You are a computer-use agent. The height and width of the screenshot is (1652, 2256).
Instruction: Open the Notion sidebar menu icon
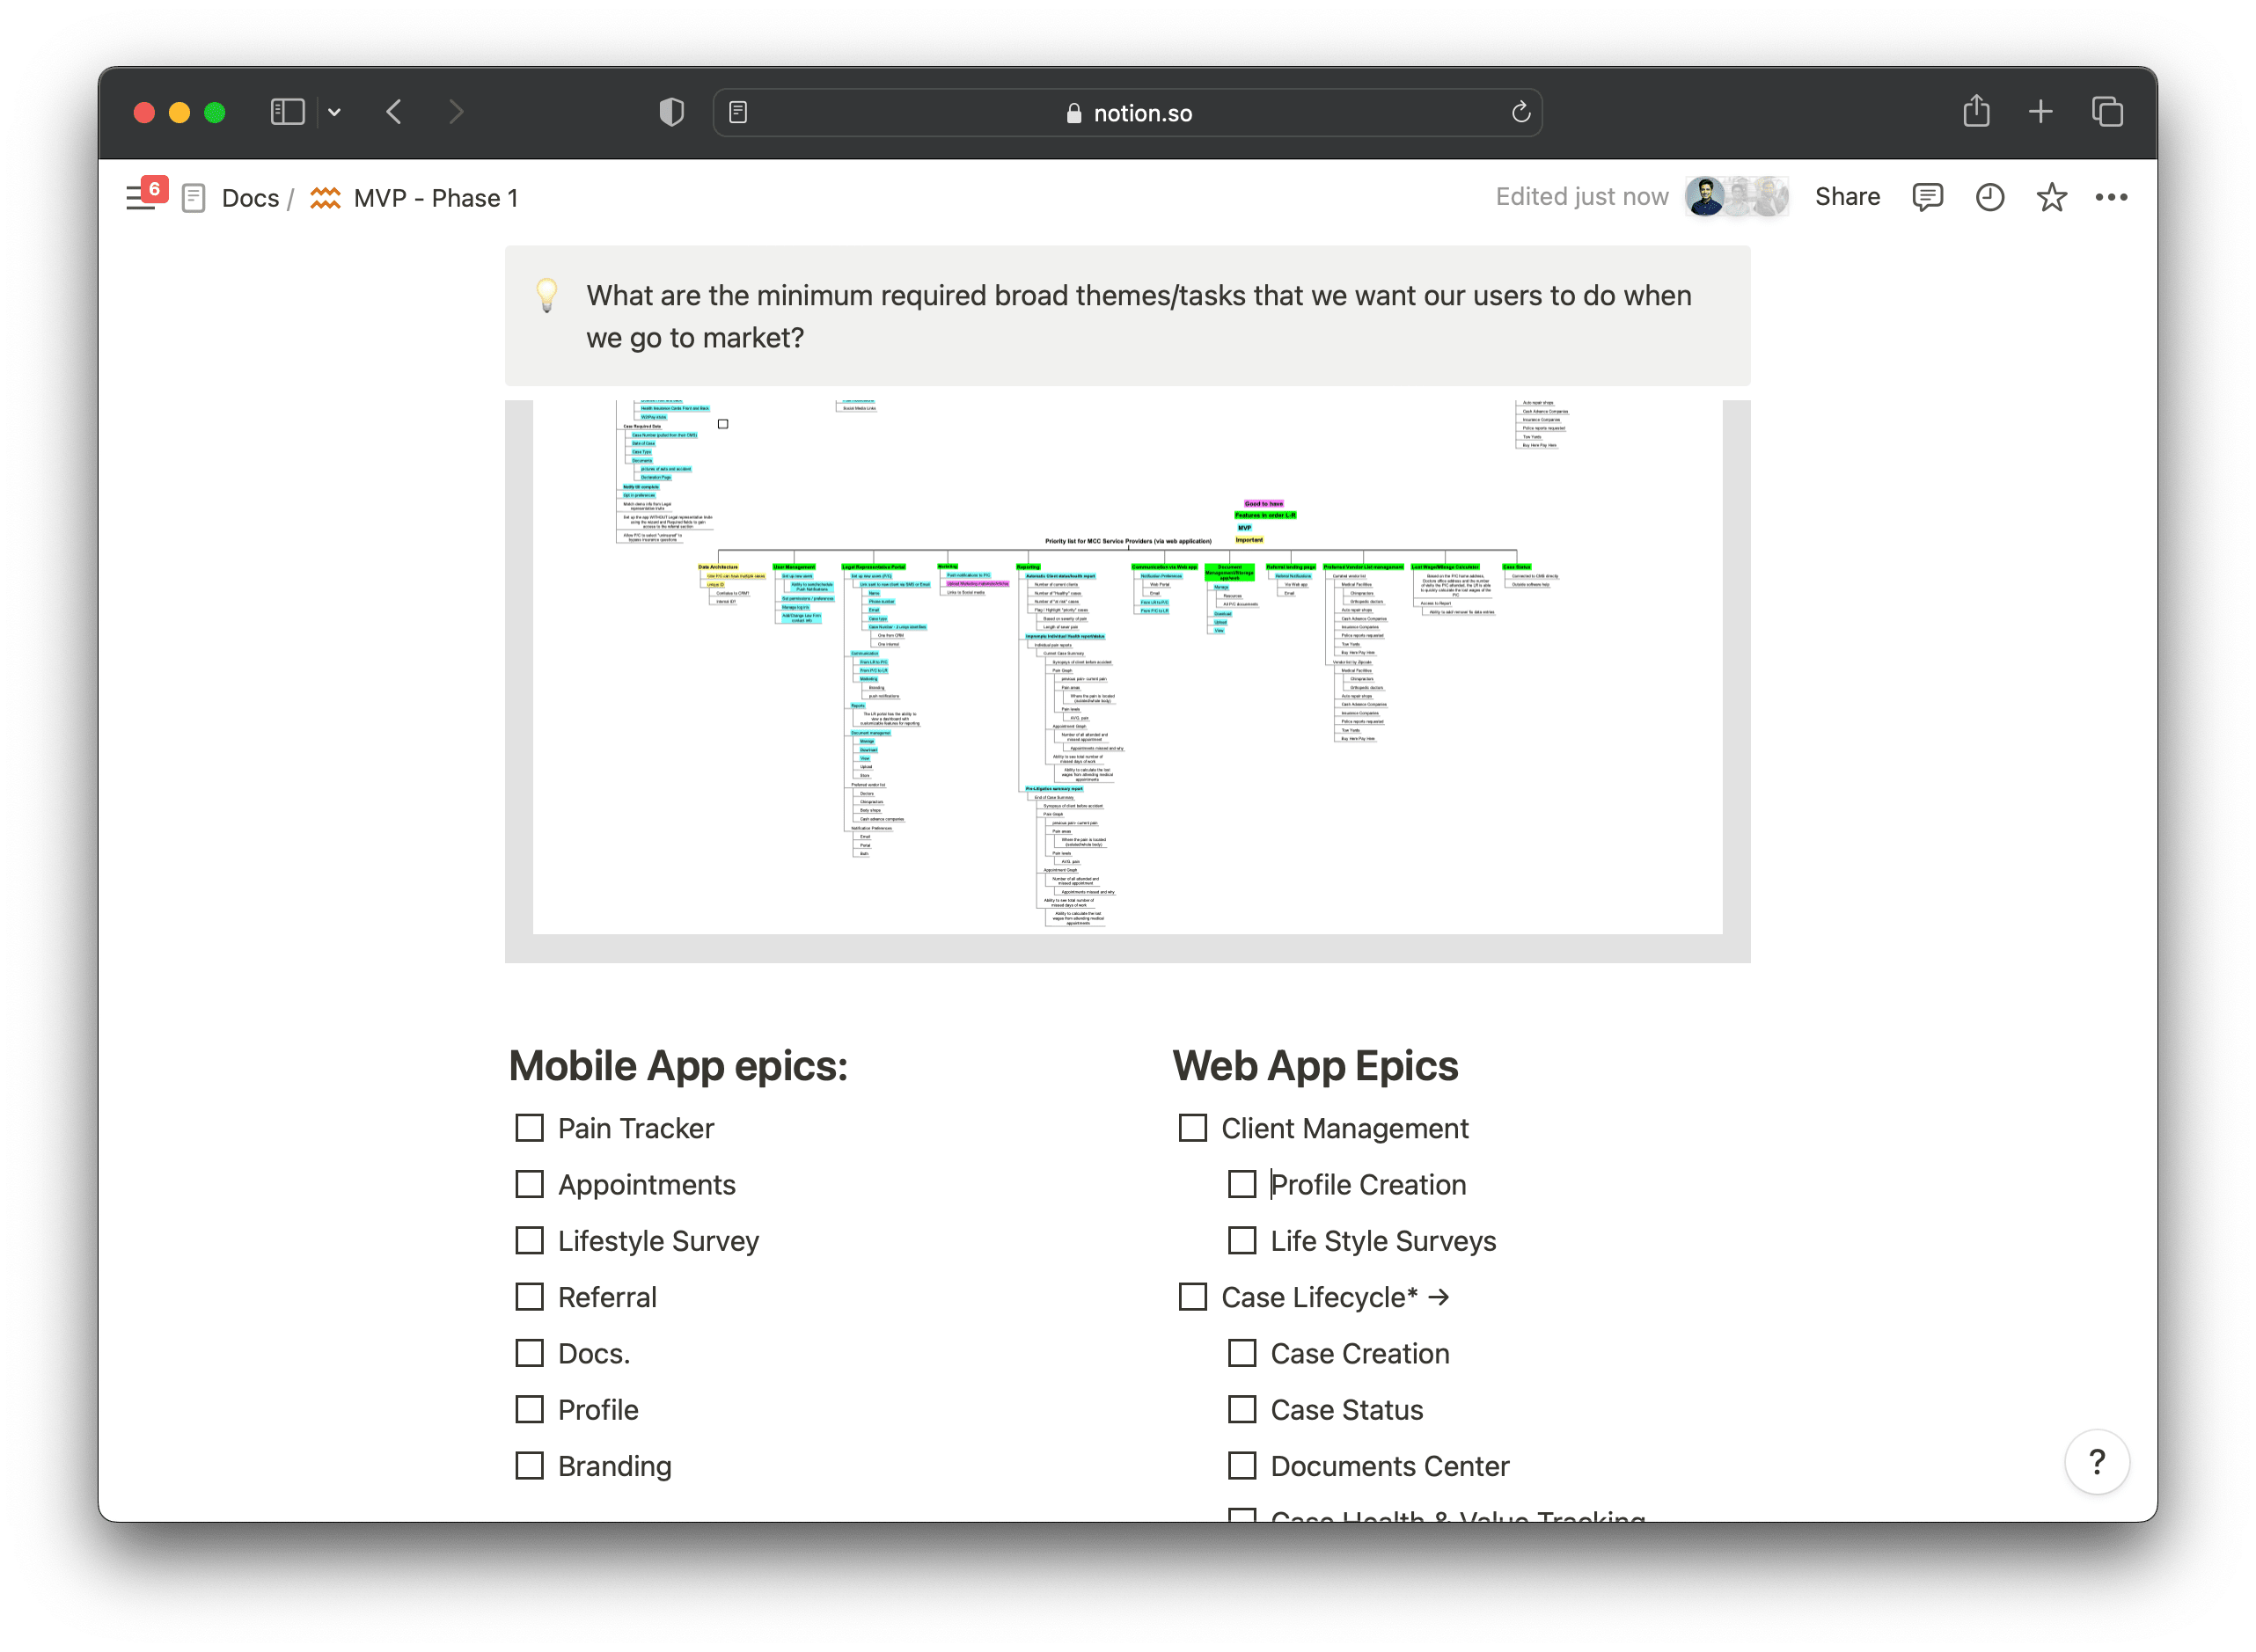point(140,197)
